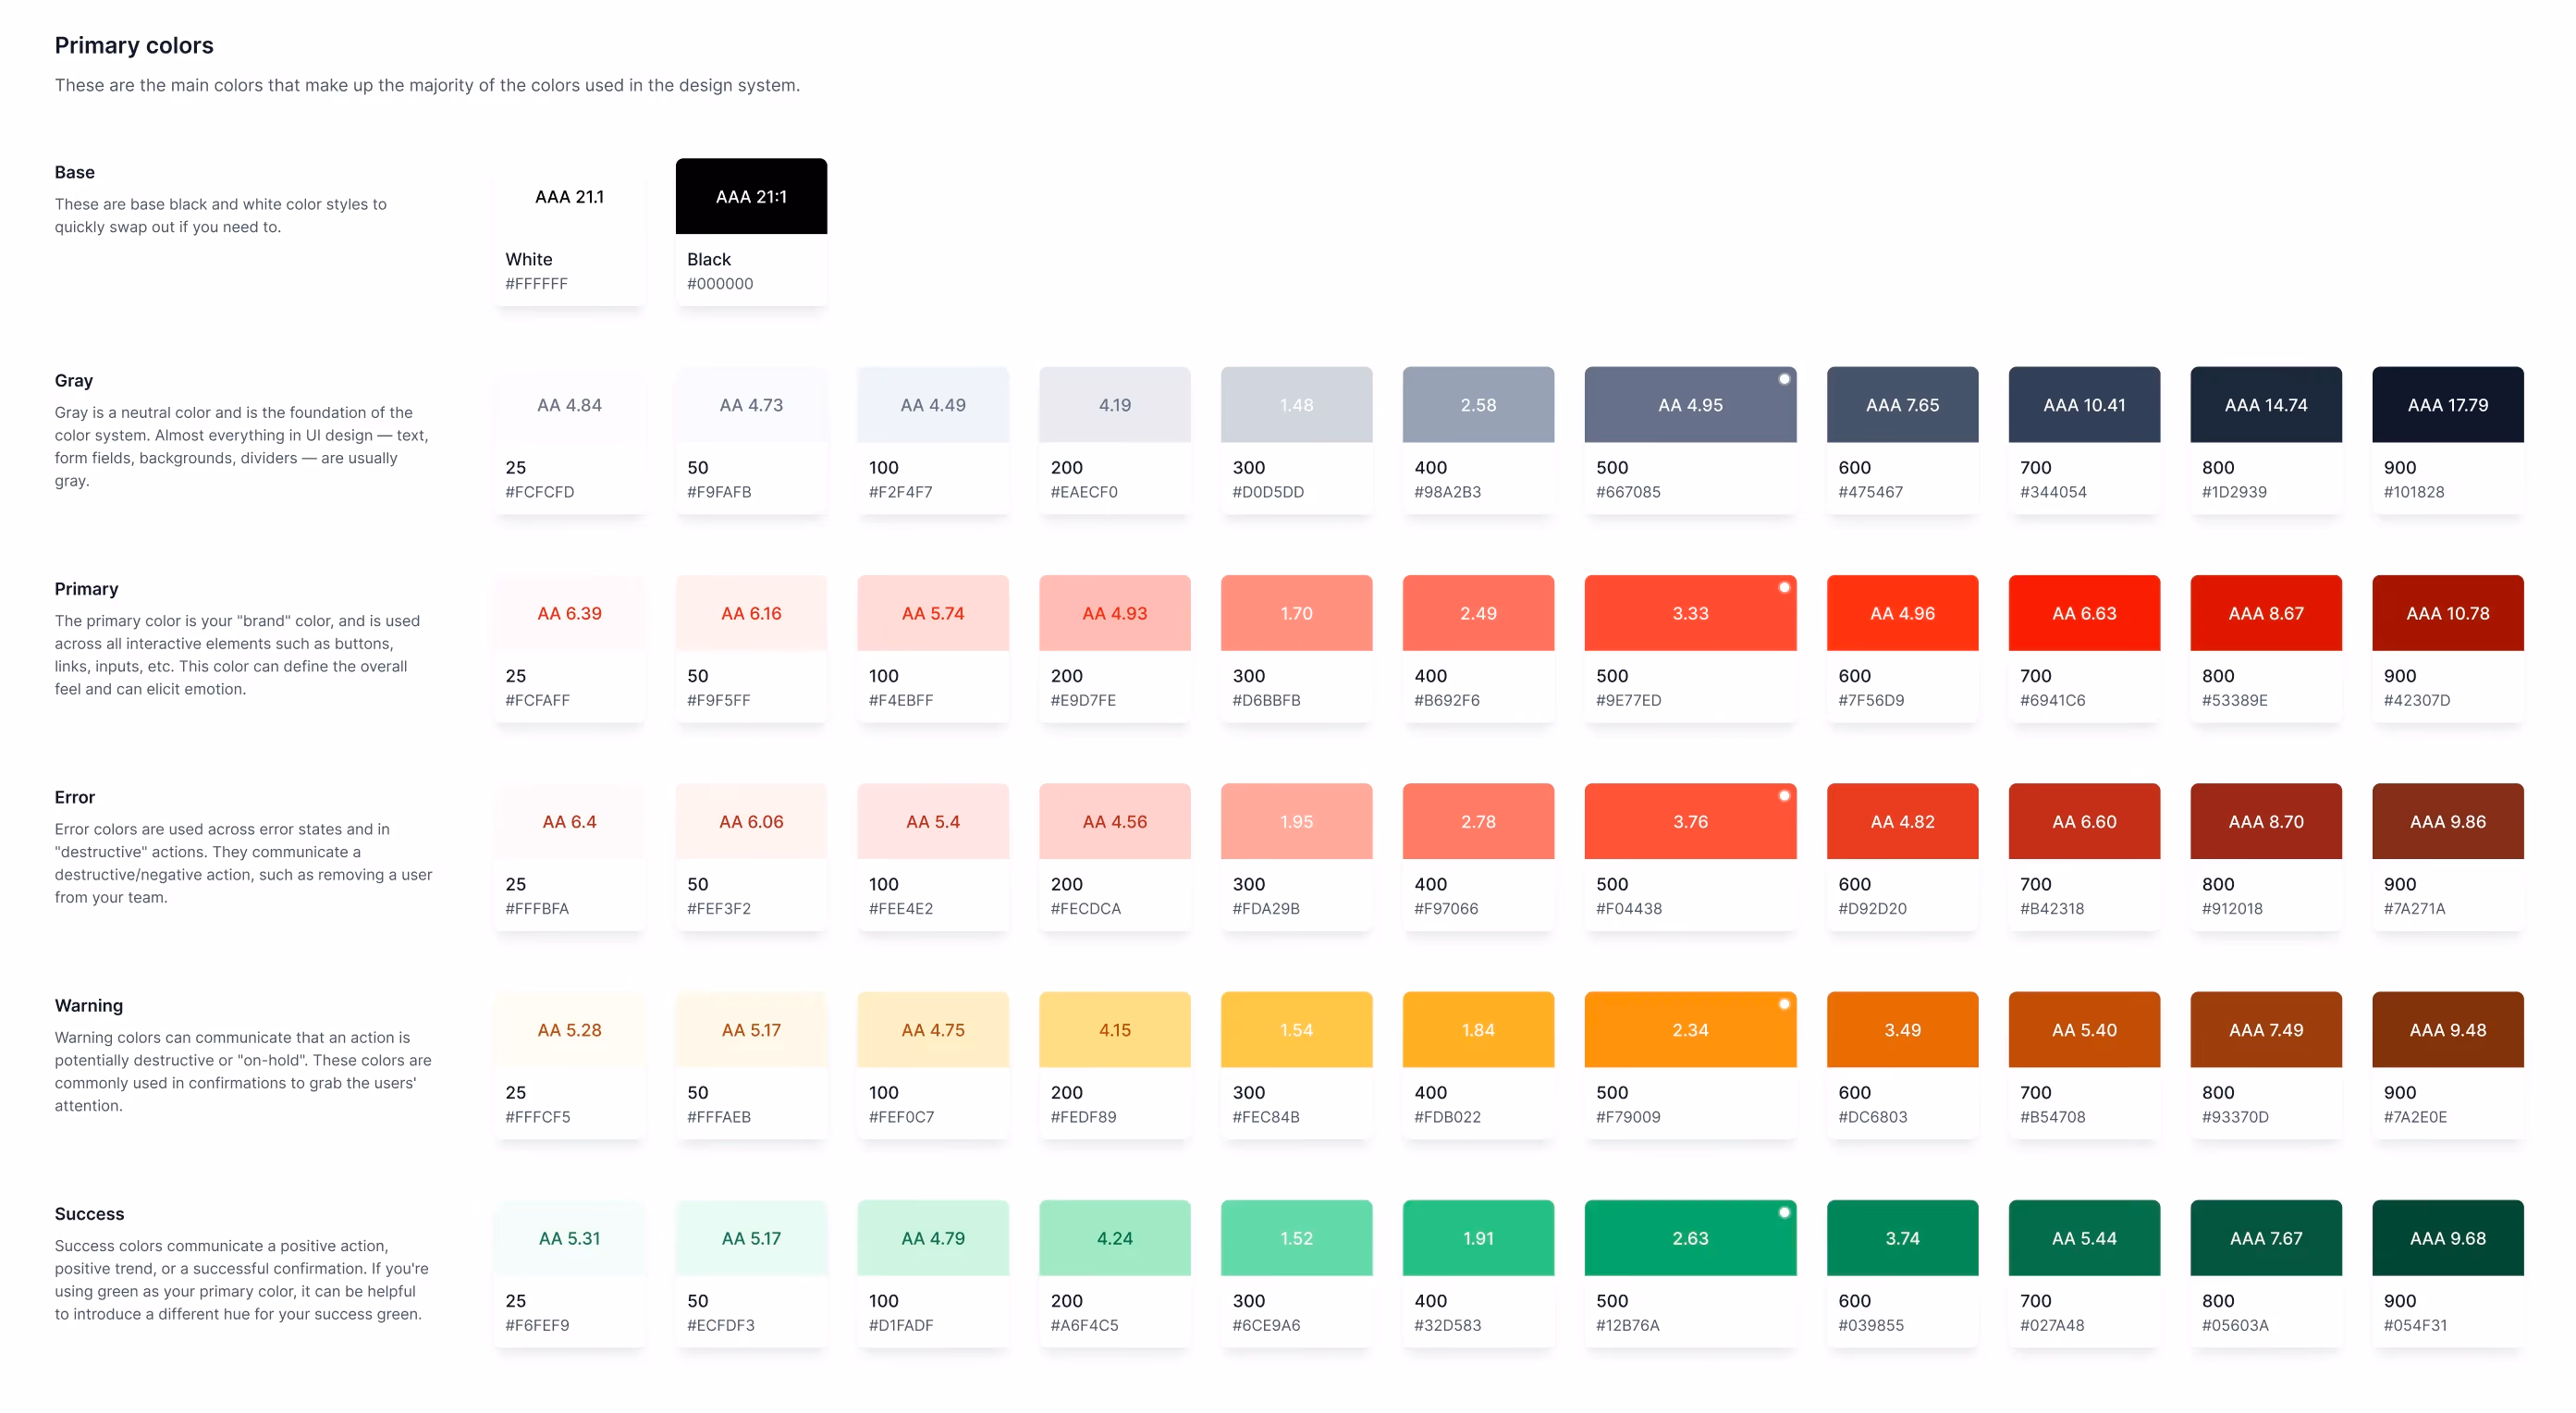Click the AA 4.95 contrast label

pos(1690,404)
